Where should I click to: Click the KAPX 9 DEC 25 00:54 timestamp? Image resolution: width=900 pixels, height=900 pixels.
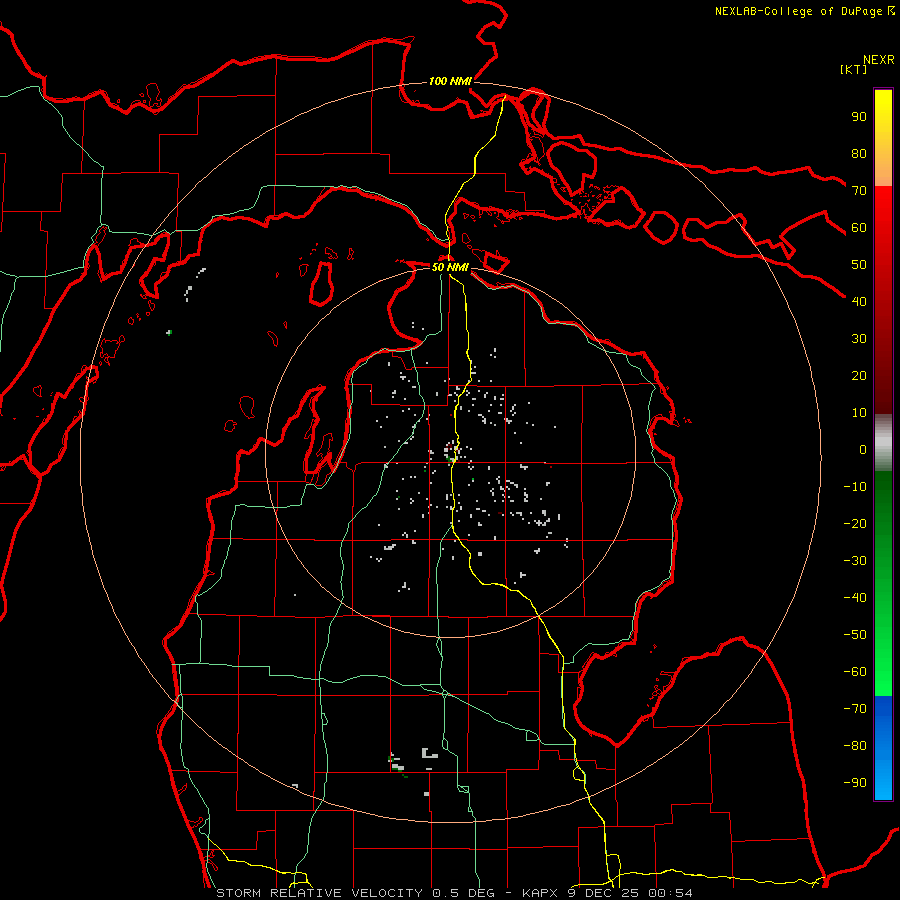(x=607, y=893)
